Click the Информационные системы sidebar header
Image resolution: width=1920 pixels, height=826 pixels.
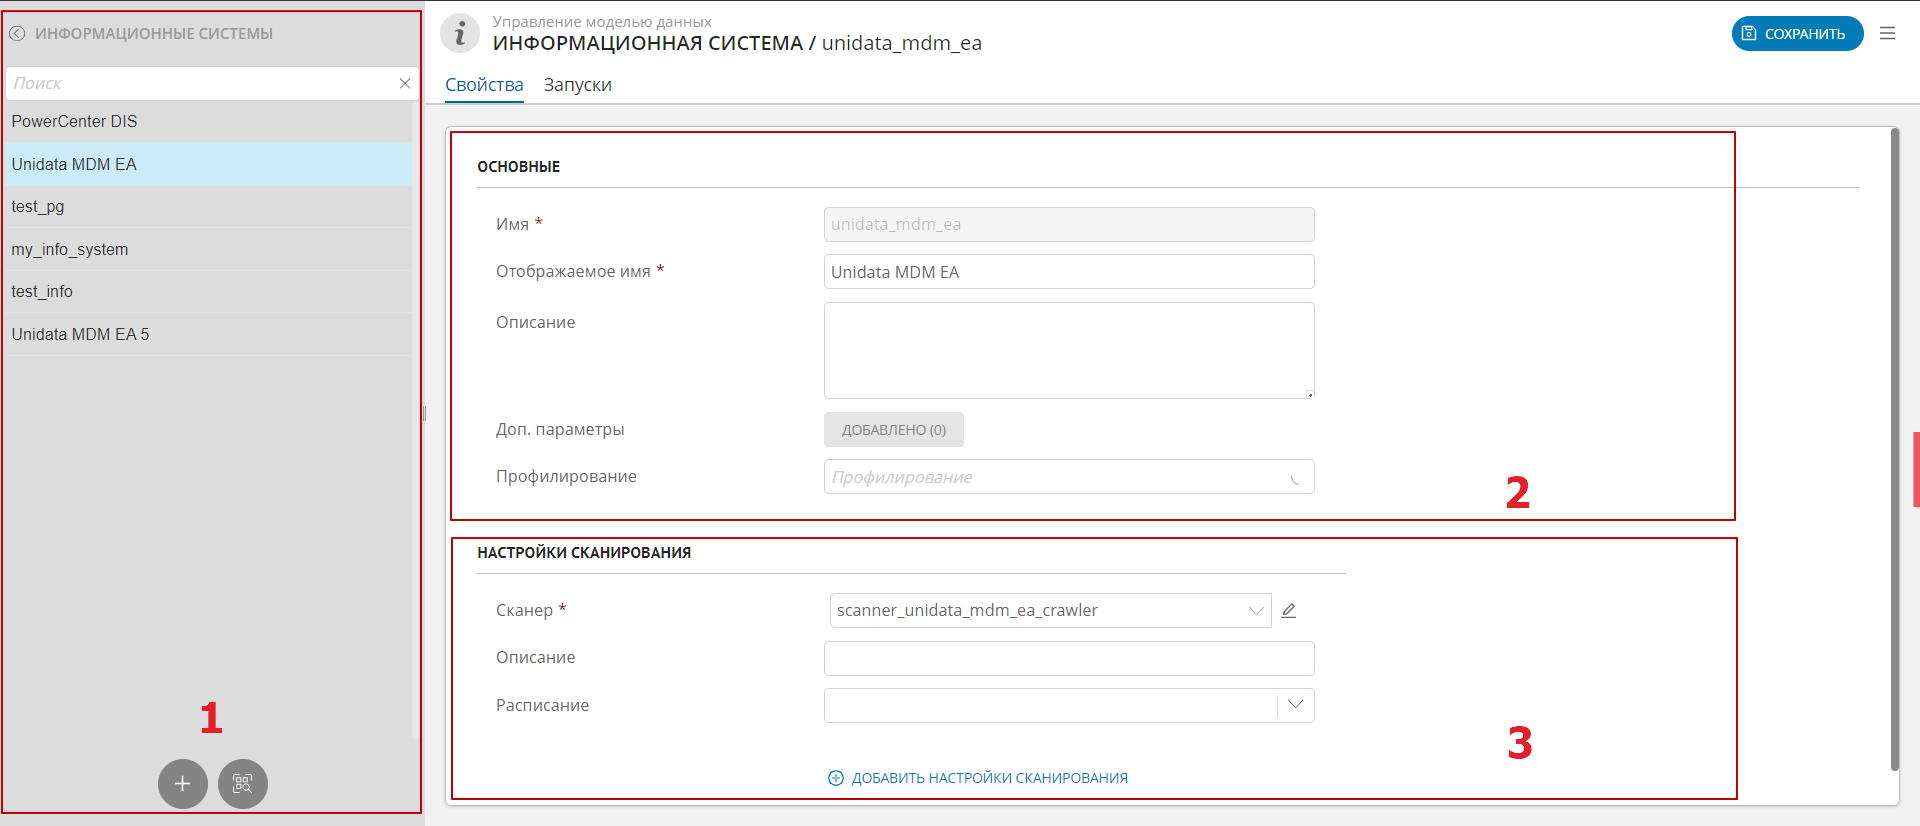154,33
